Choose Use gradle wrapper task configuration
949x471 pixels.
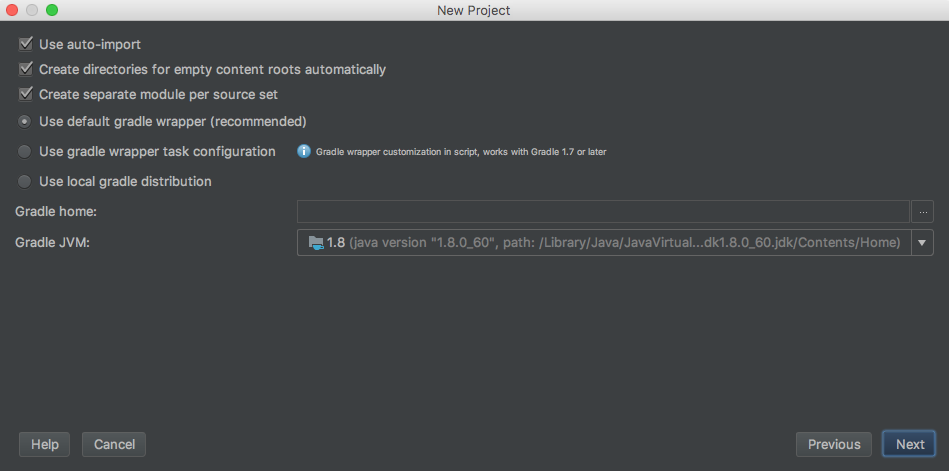tap(25, 152)
